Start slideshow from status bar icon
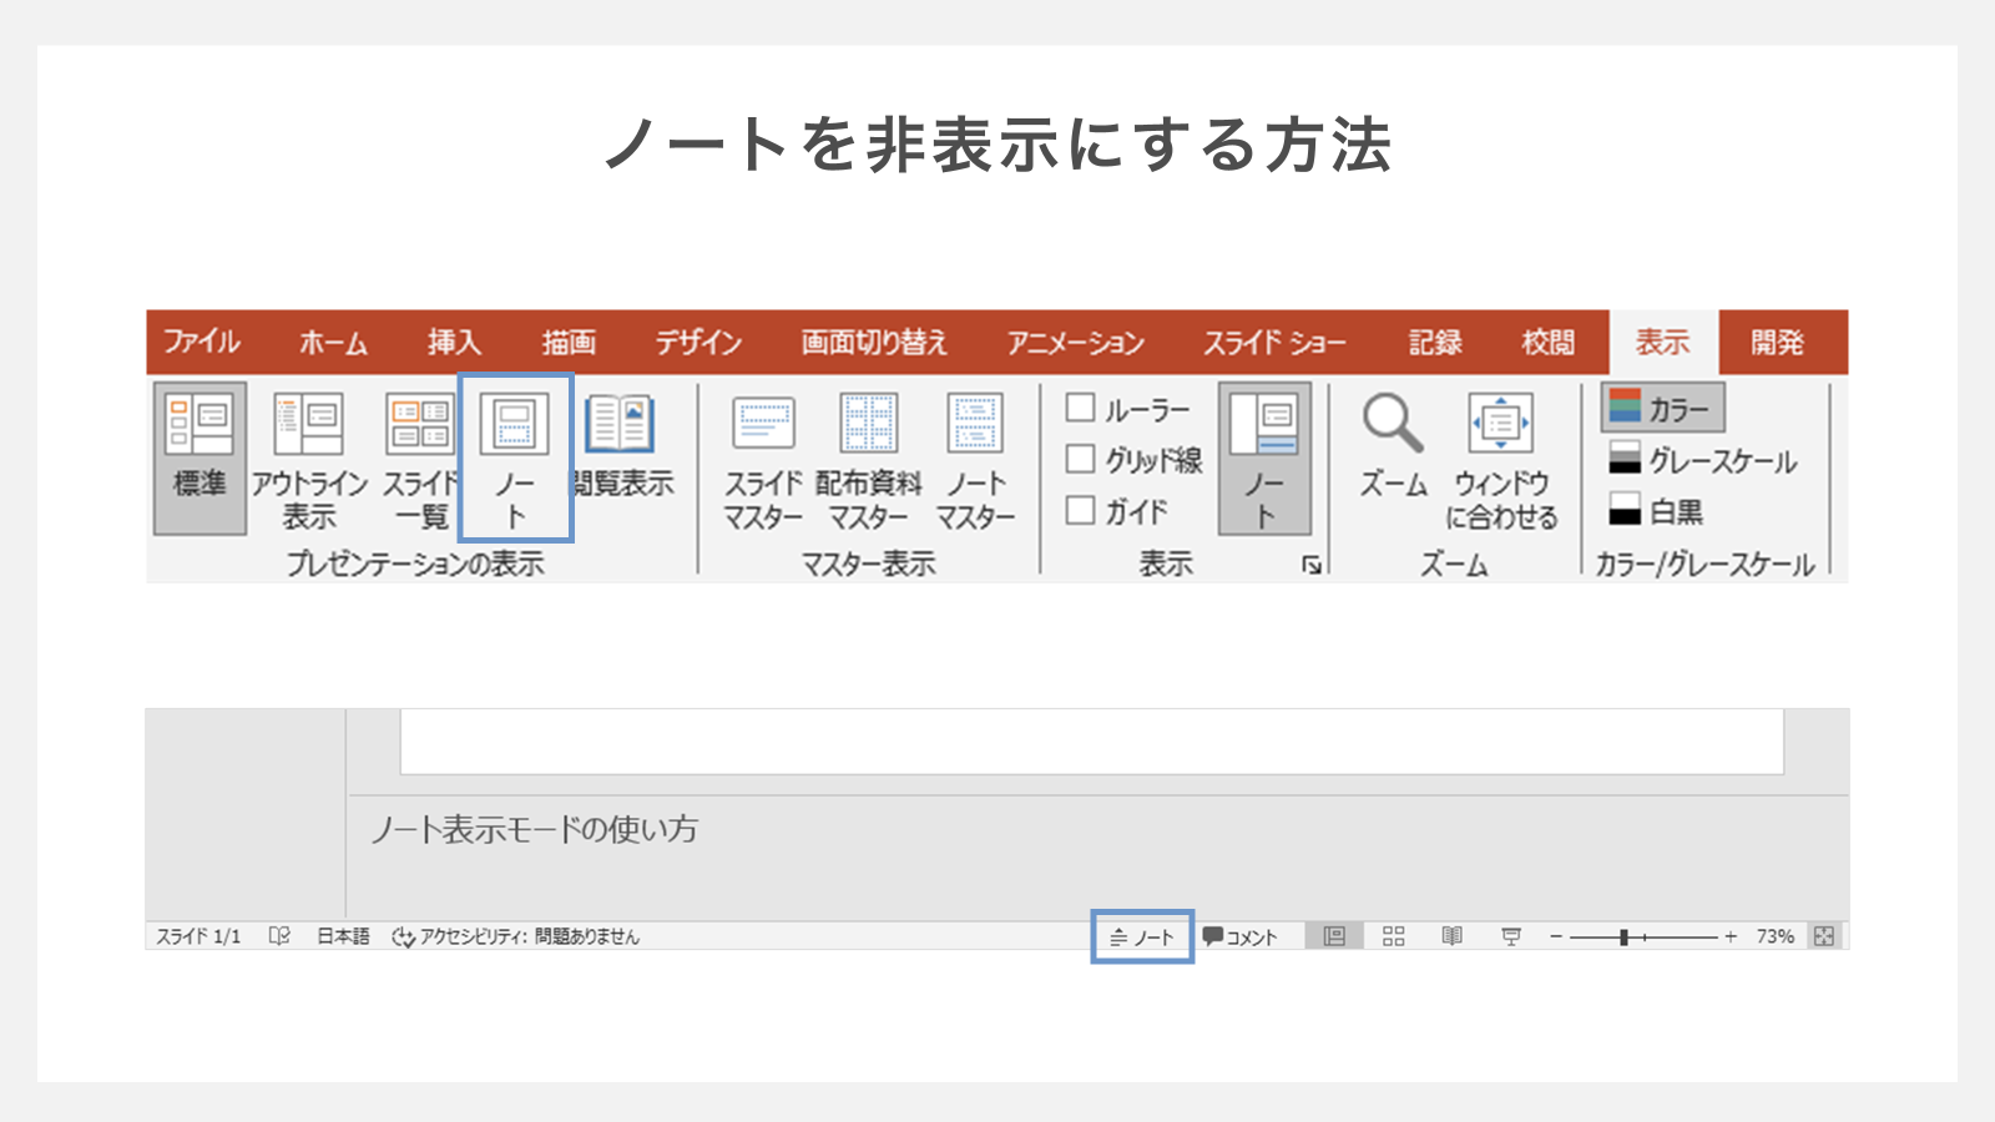This screenshot has height=1122, width=1995. [1511, 936]
